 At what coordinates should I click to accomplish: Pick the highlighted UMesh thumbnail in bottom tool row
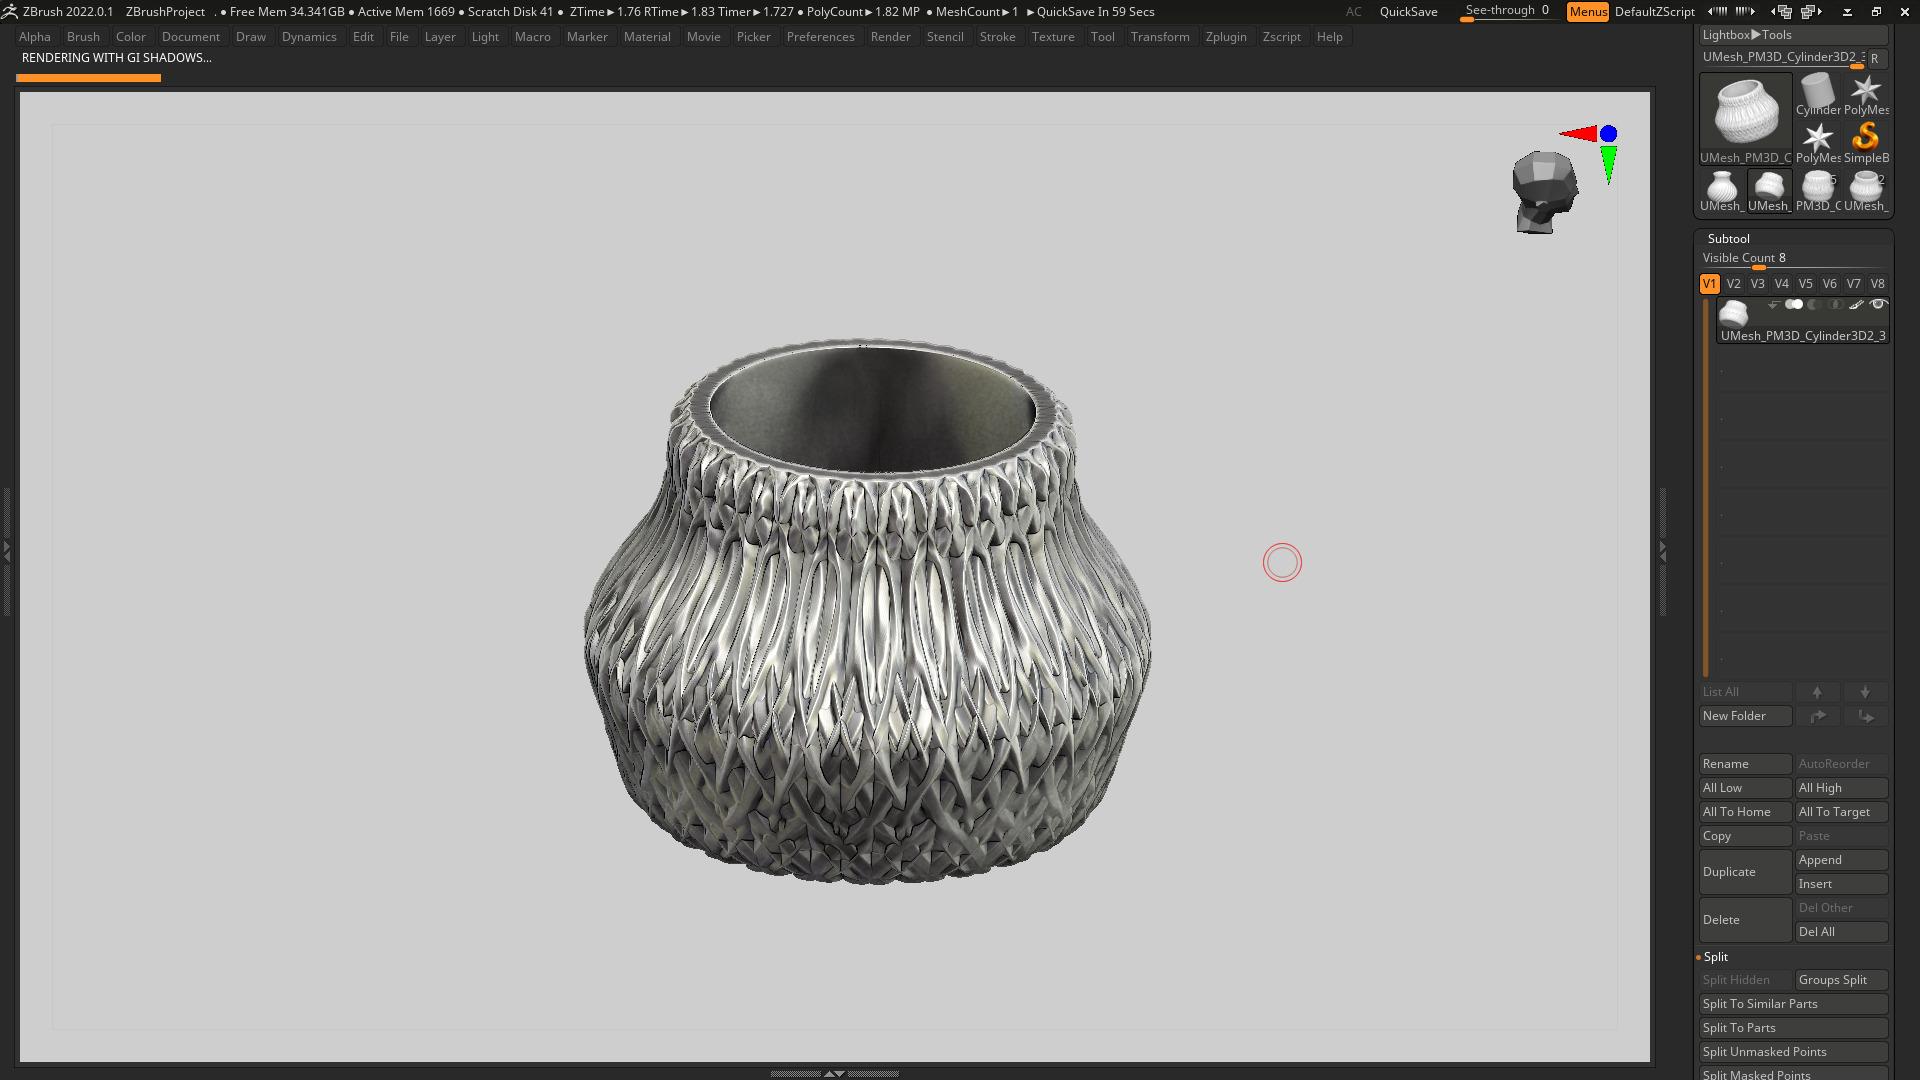pos(1769,190)
